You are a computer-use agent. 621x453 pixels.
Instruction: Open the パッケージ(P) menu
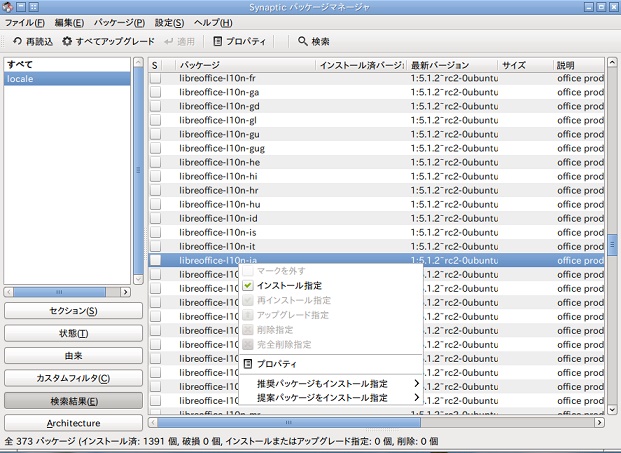[x=119, y=23]
